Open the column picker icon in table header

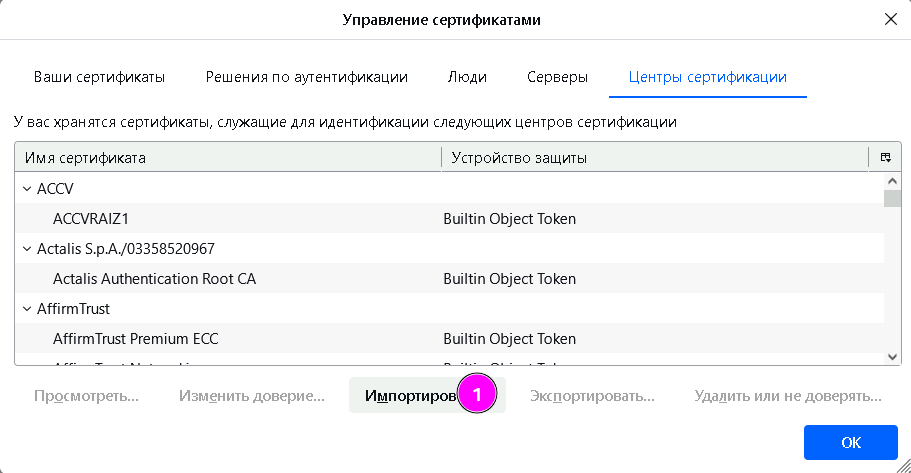(x=885, y=158)
